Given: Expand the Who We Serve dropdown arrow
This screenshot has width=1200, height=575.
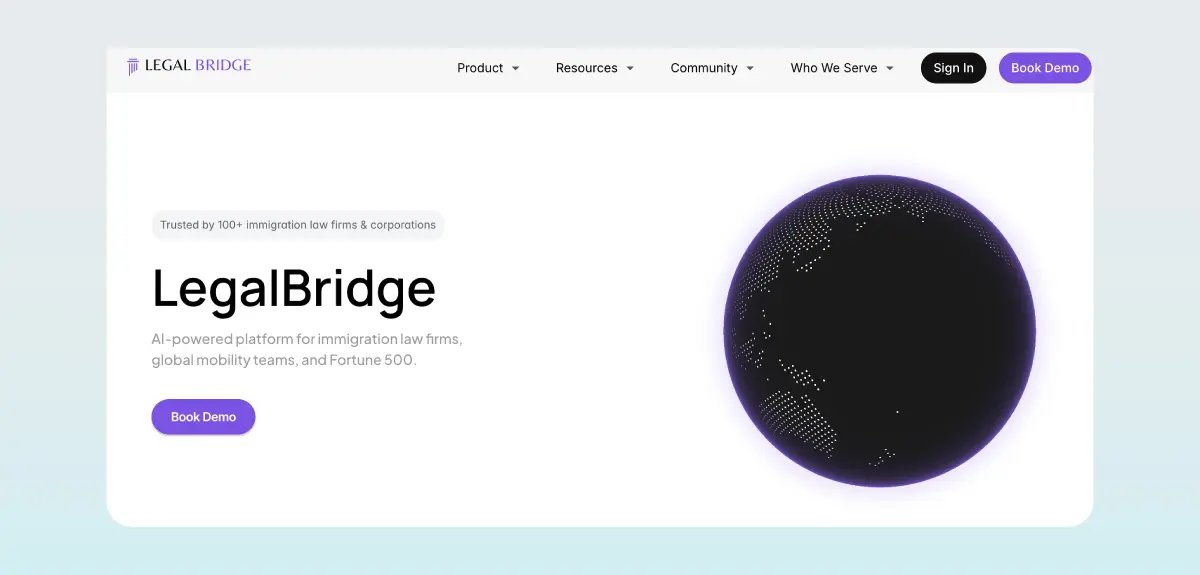Looking at the screenshot, I should 890,69.
